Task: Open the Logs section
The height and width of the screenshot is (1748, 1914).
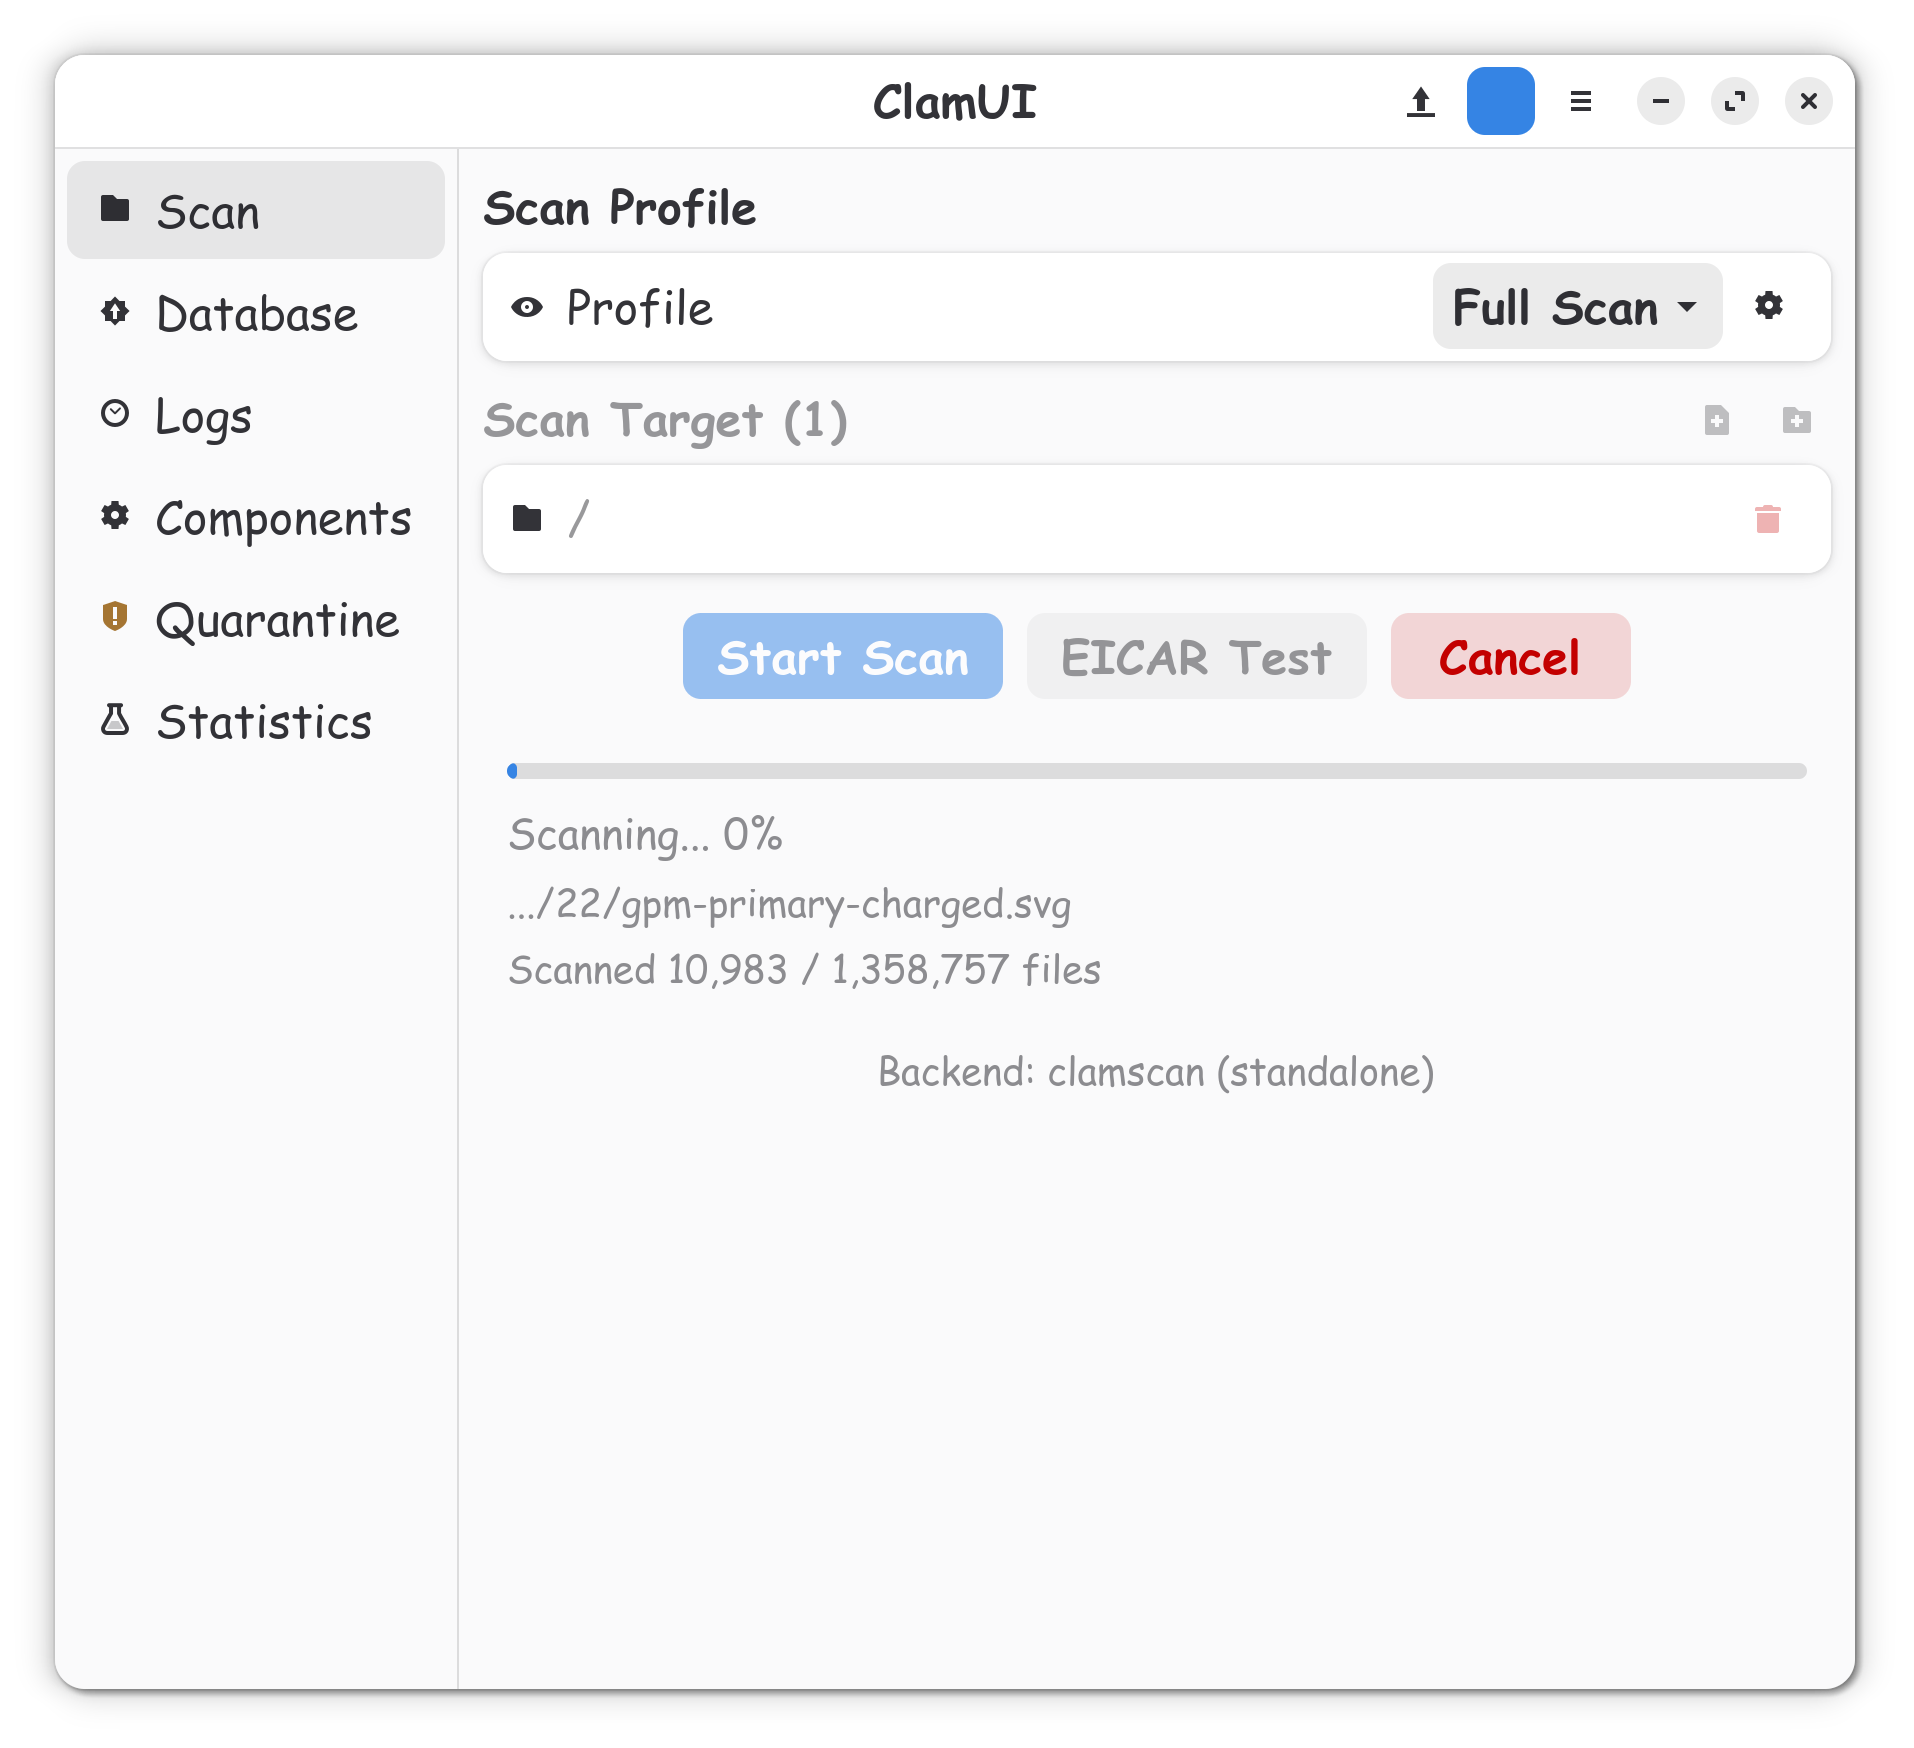Action: click(x=204, y=416)
